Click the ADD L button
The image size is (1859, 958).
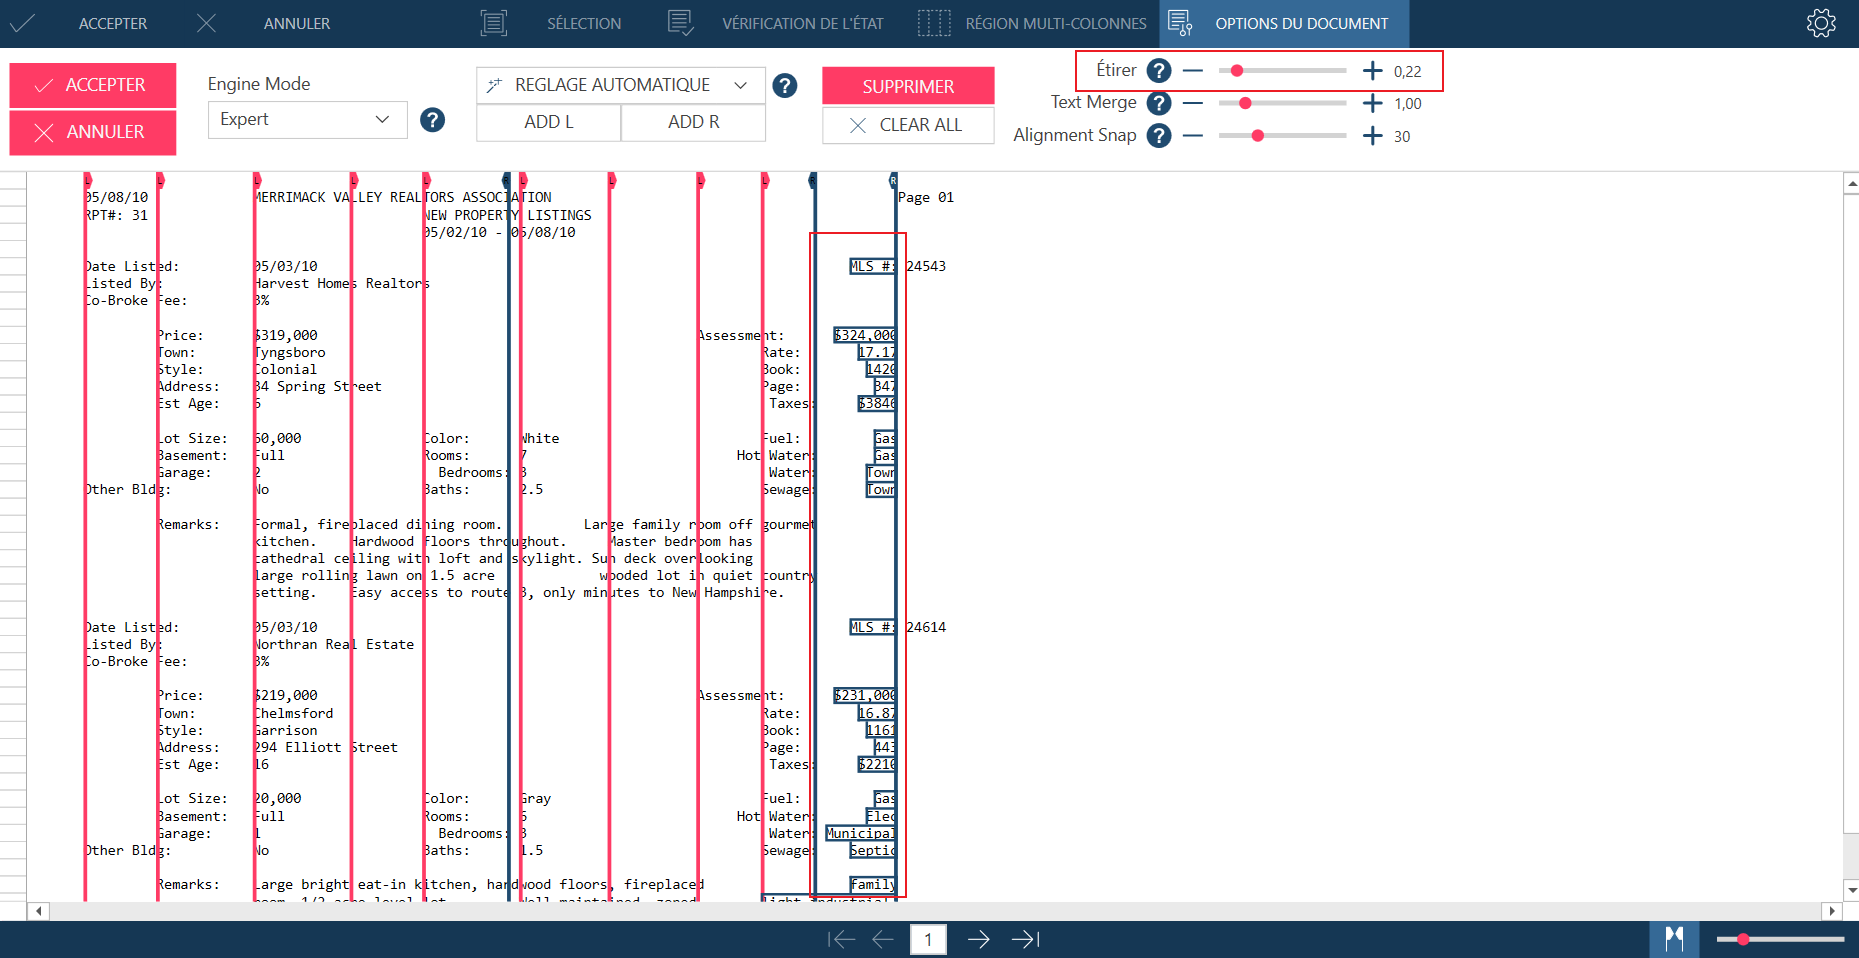[x=549, y=122]
